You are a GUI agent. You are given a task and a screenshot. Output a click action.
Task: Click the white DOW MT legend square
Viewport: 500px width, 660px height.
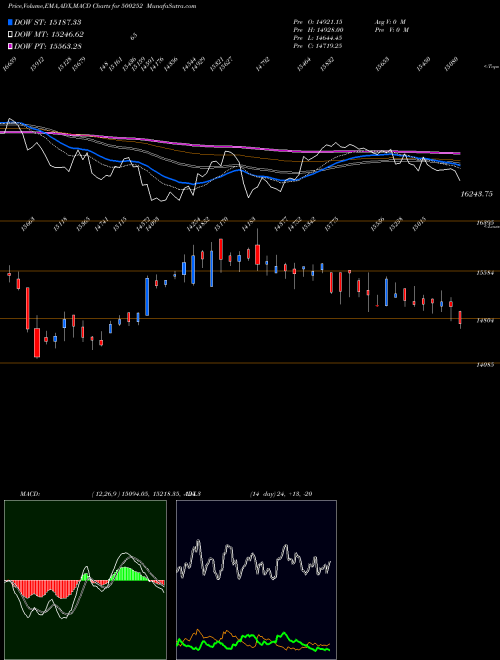11,34
